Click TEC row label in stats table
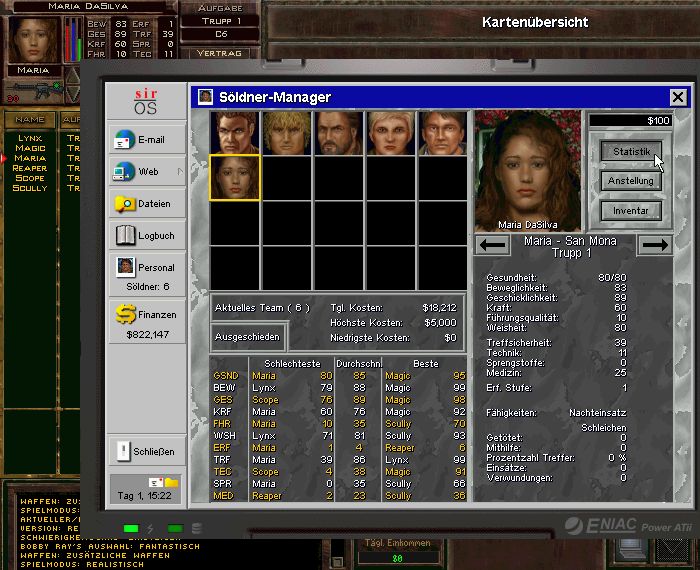This screenshot has height=570, width=700. 223,471
